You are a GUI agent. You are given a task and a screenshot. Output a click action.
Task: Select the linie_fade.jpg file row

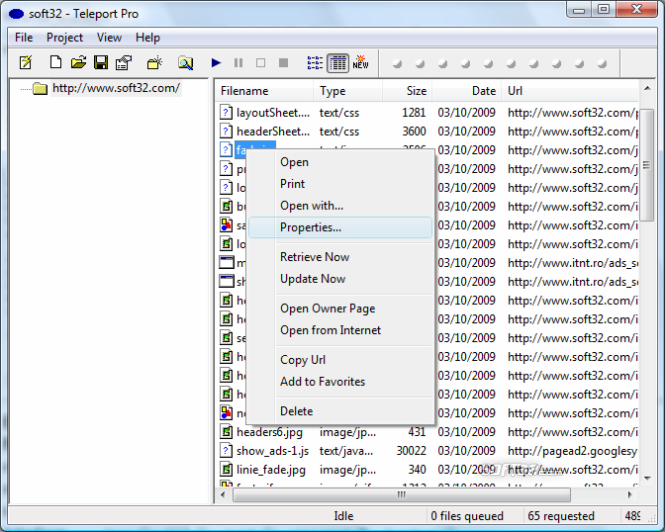pos(428,470)
